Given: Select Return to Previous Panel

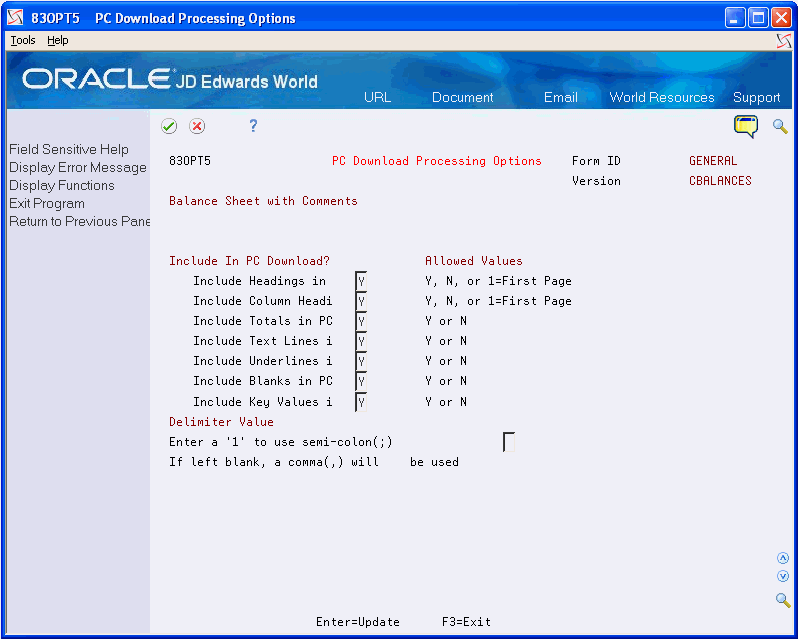Looking at the screenshot, I should 79,221.
